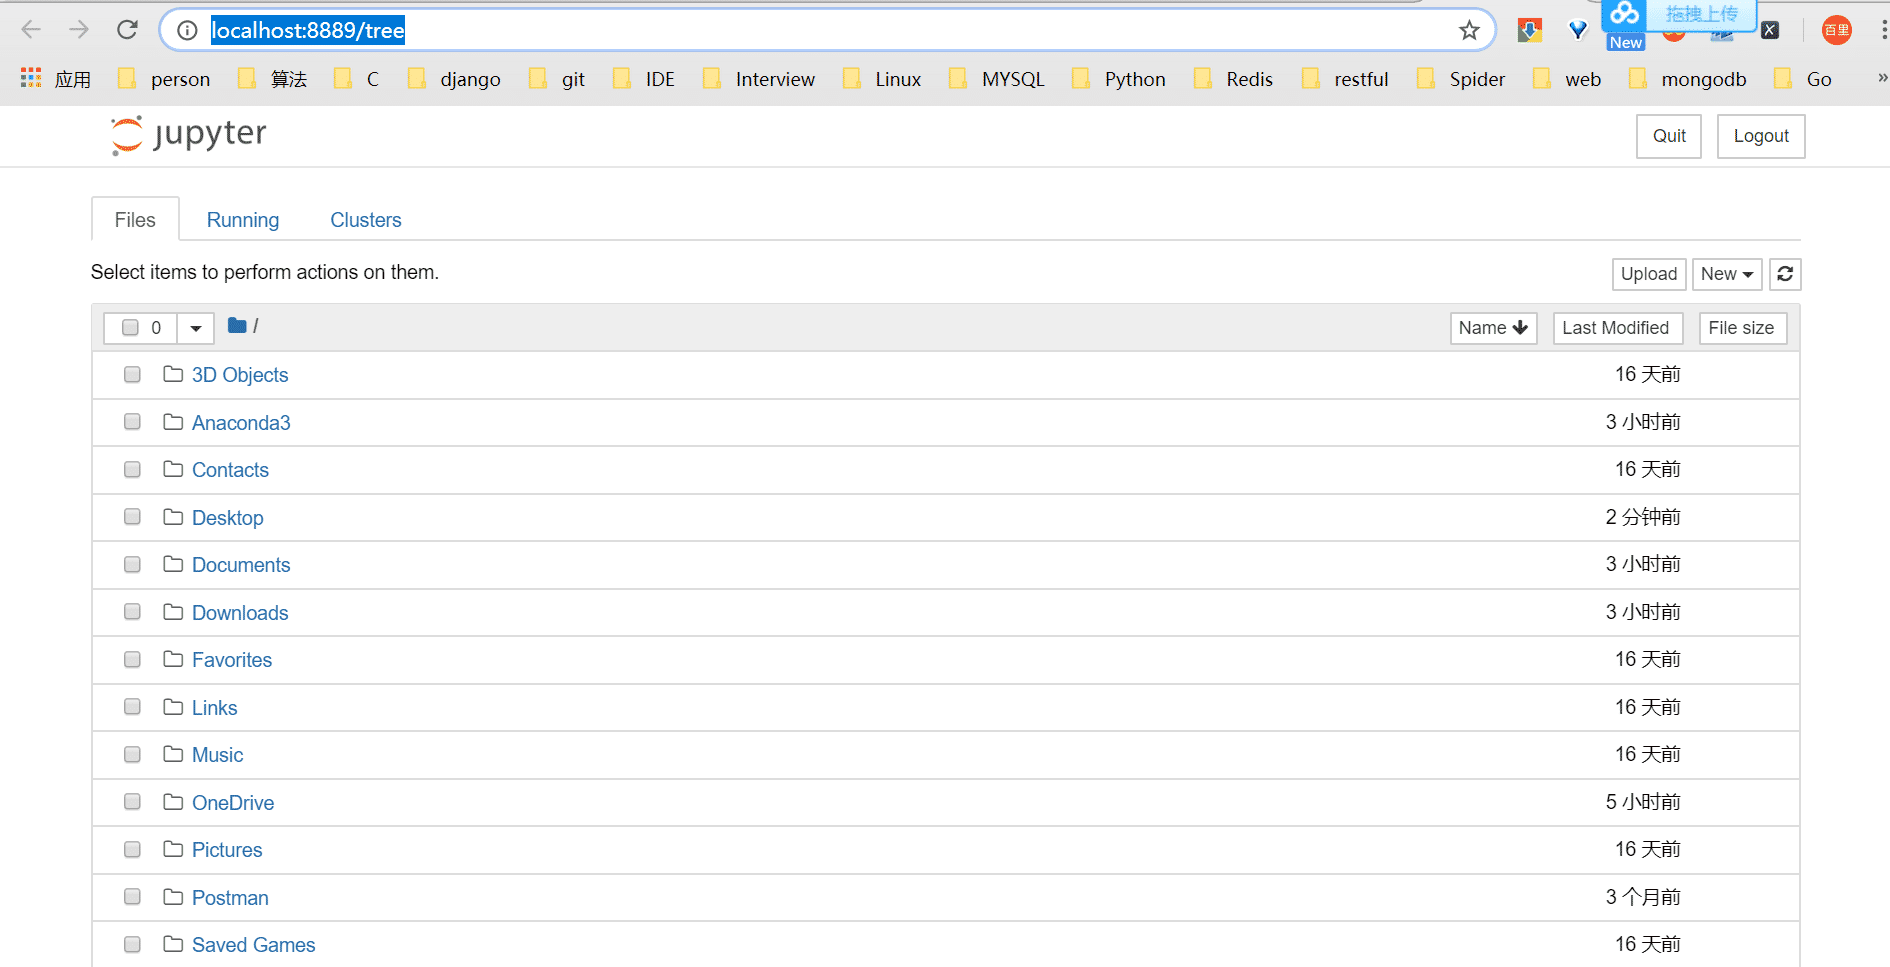
Task: Sort by Last Modified column
Action: click(1616, 328)
